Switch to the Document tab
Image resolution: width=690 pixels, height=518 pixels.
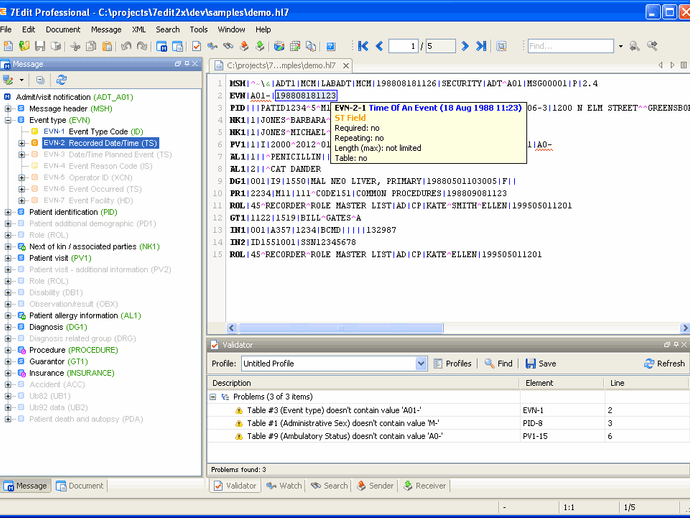click(80, 486)
